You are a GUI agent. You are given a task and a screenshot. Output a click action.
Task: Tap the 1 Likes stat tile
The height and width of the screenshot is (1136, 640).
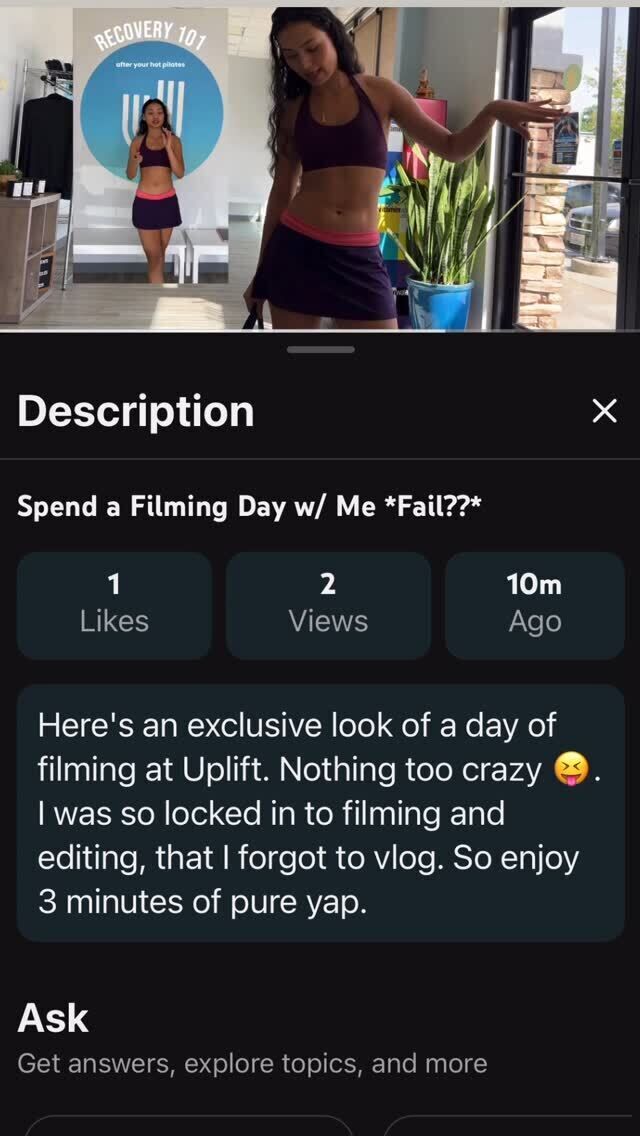114,605
